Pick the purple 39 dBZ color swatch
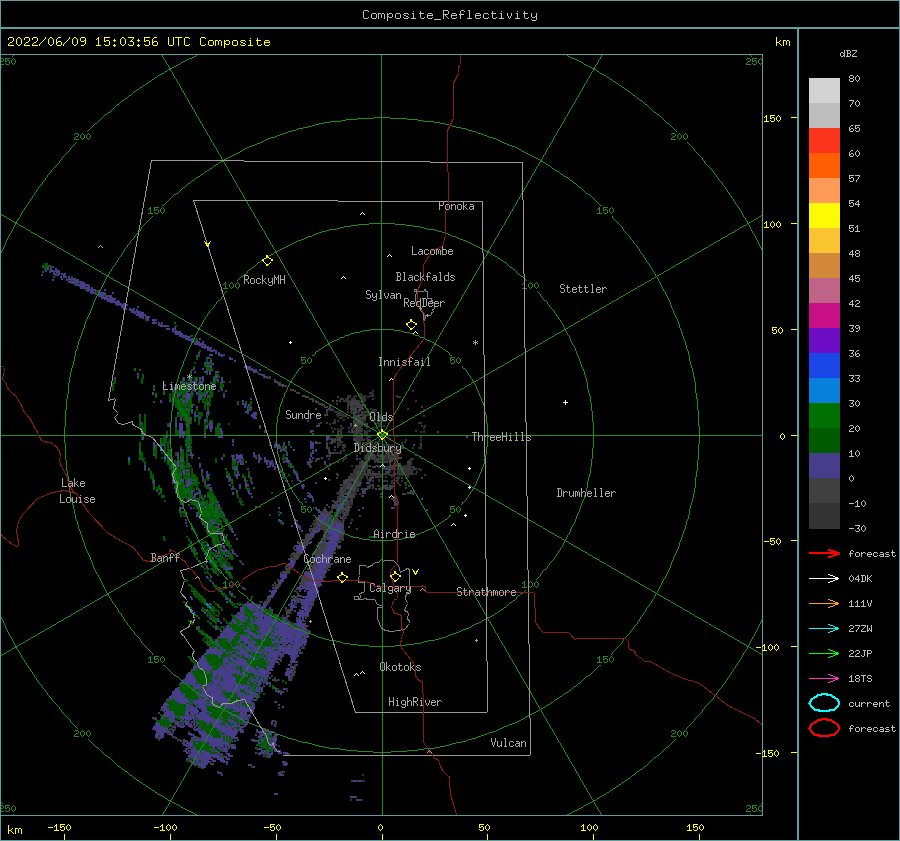The width and height of the screenshot is (900, 841). pos(824,340)
